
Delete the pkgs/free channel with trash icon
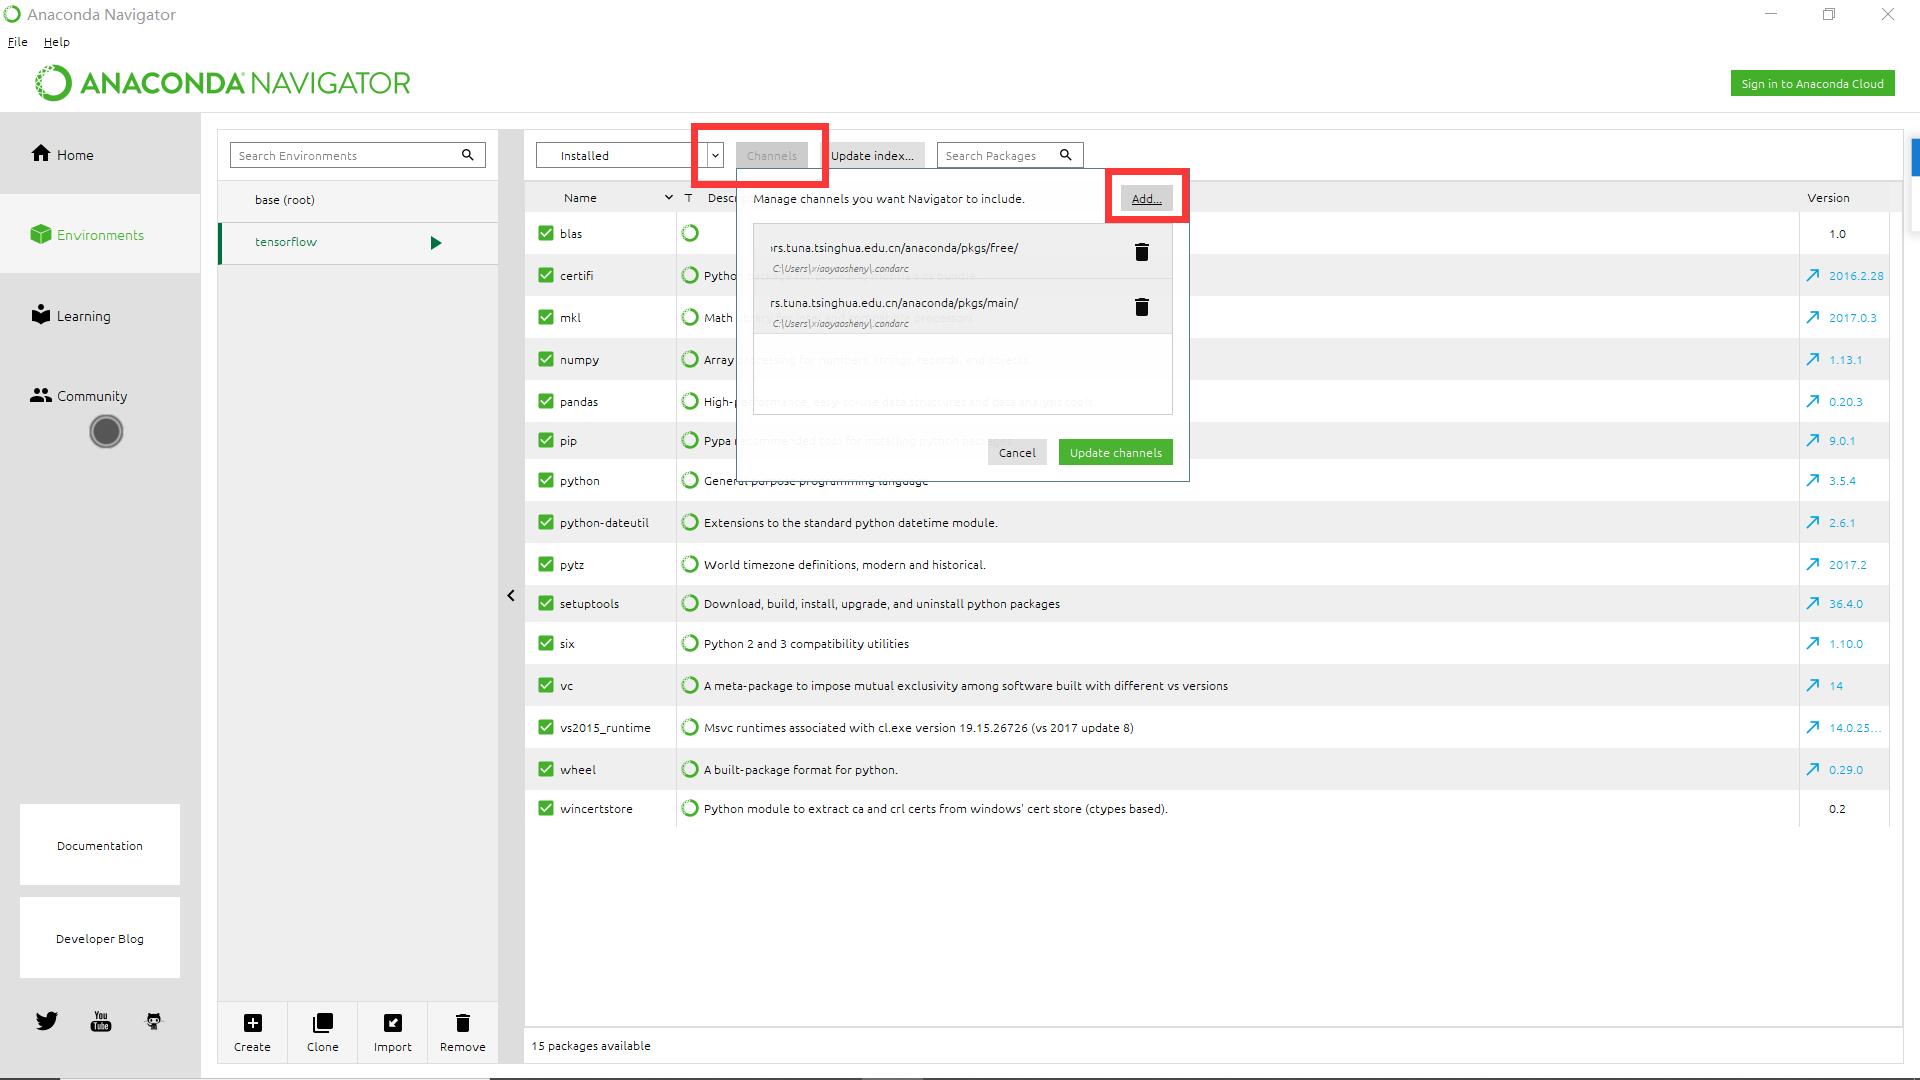tap(1141, 252)
